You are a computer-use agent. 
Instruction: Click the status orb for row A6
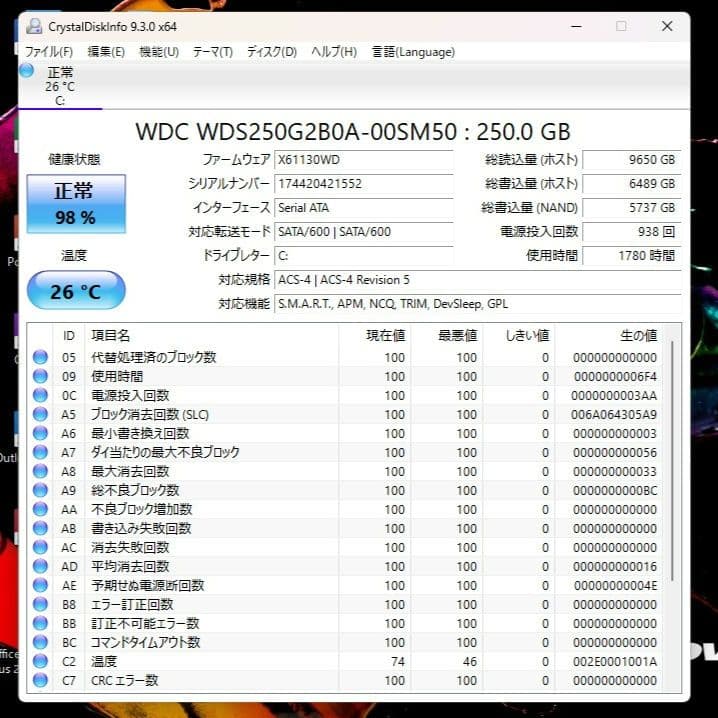[x=40, y=433]
